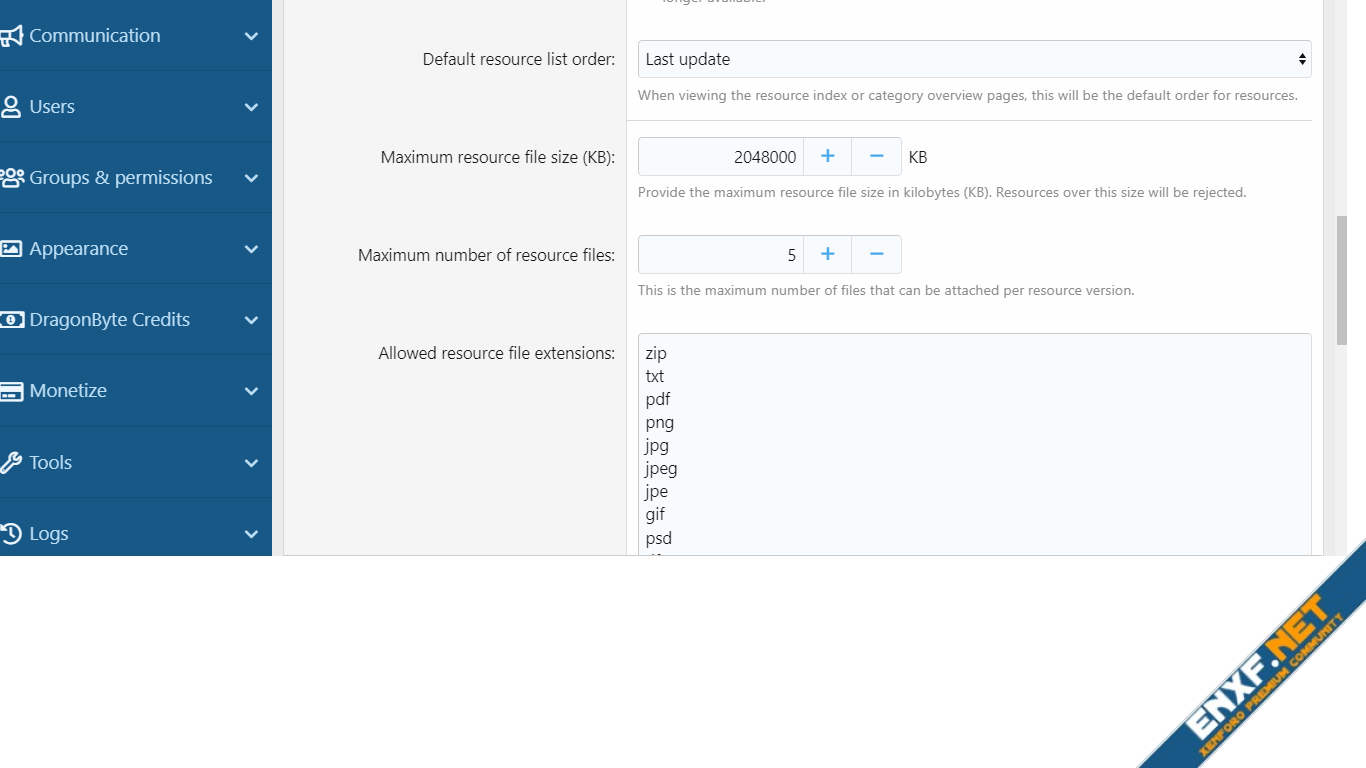Click the DragonByte Credits money icon

click(x=11, y=320)
